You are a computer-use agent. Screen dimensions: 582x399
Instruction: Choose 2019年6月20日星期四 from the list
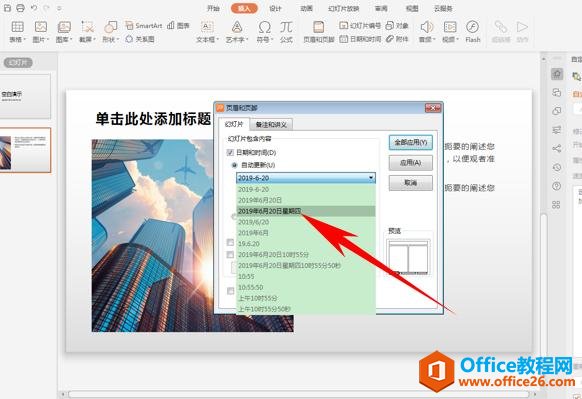click(x=306, y=211)
